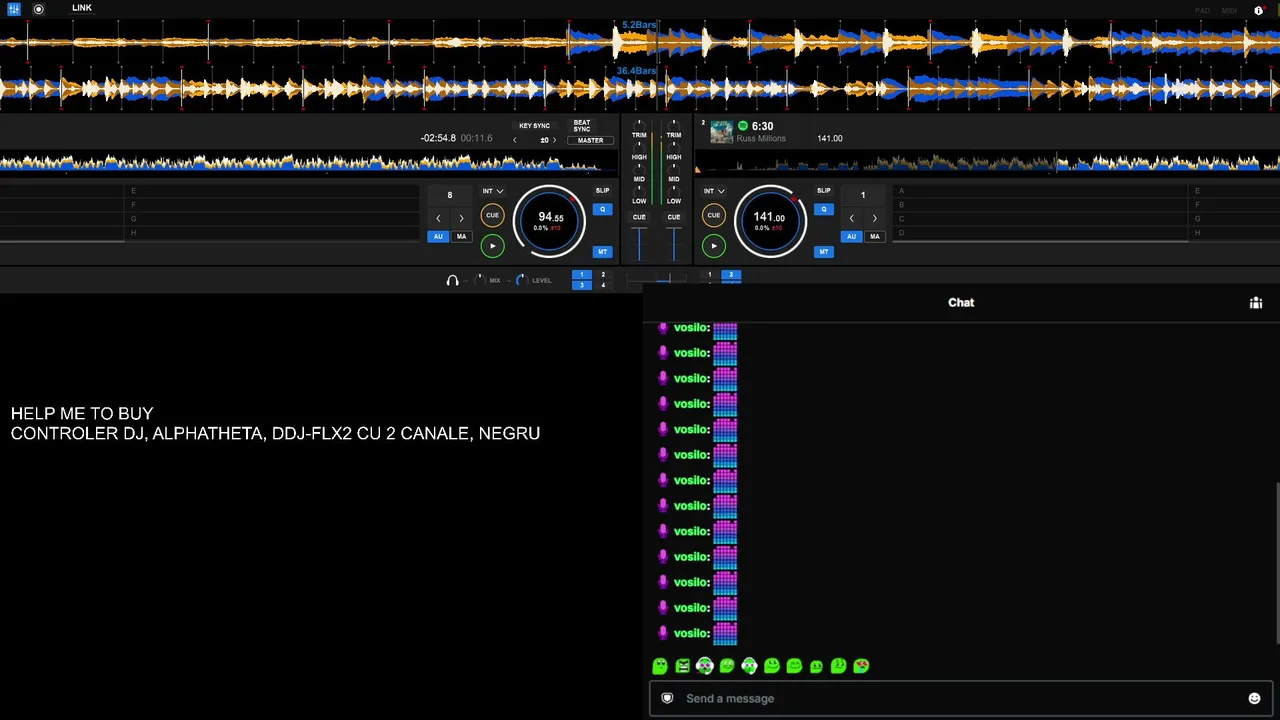Click the deck 2 album artwork thumbnail
The height and width of the screenshot is (720, 1280).
click(x=721, y=132)
